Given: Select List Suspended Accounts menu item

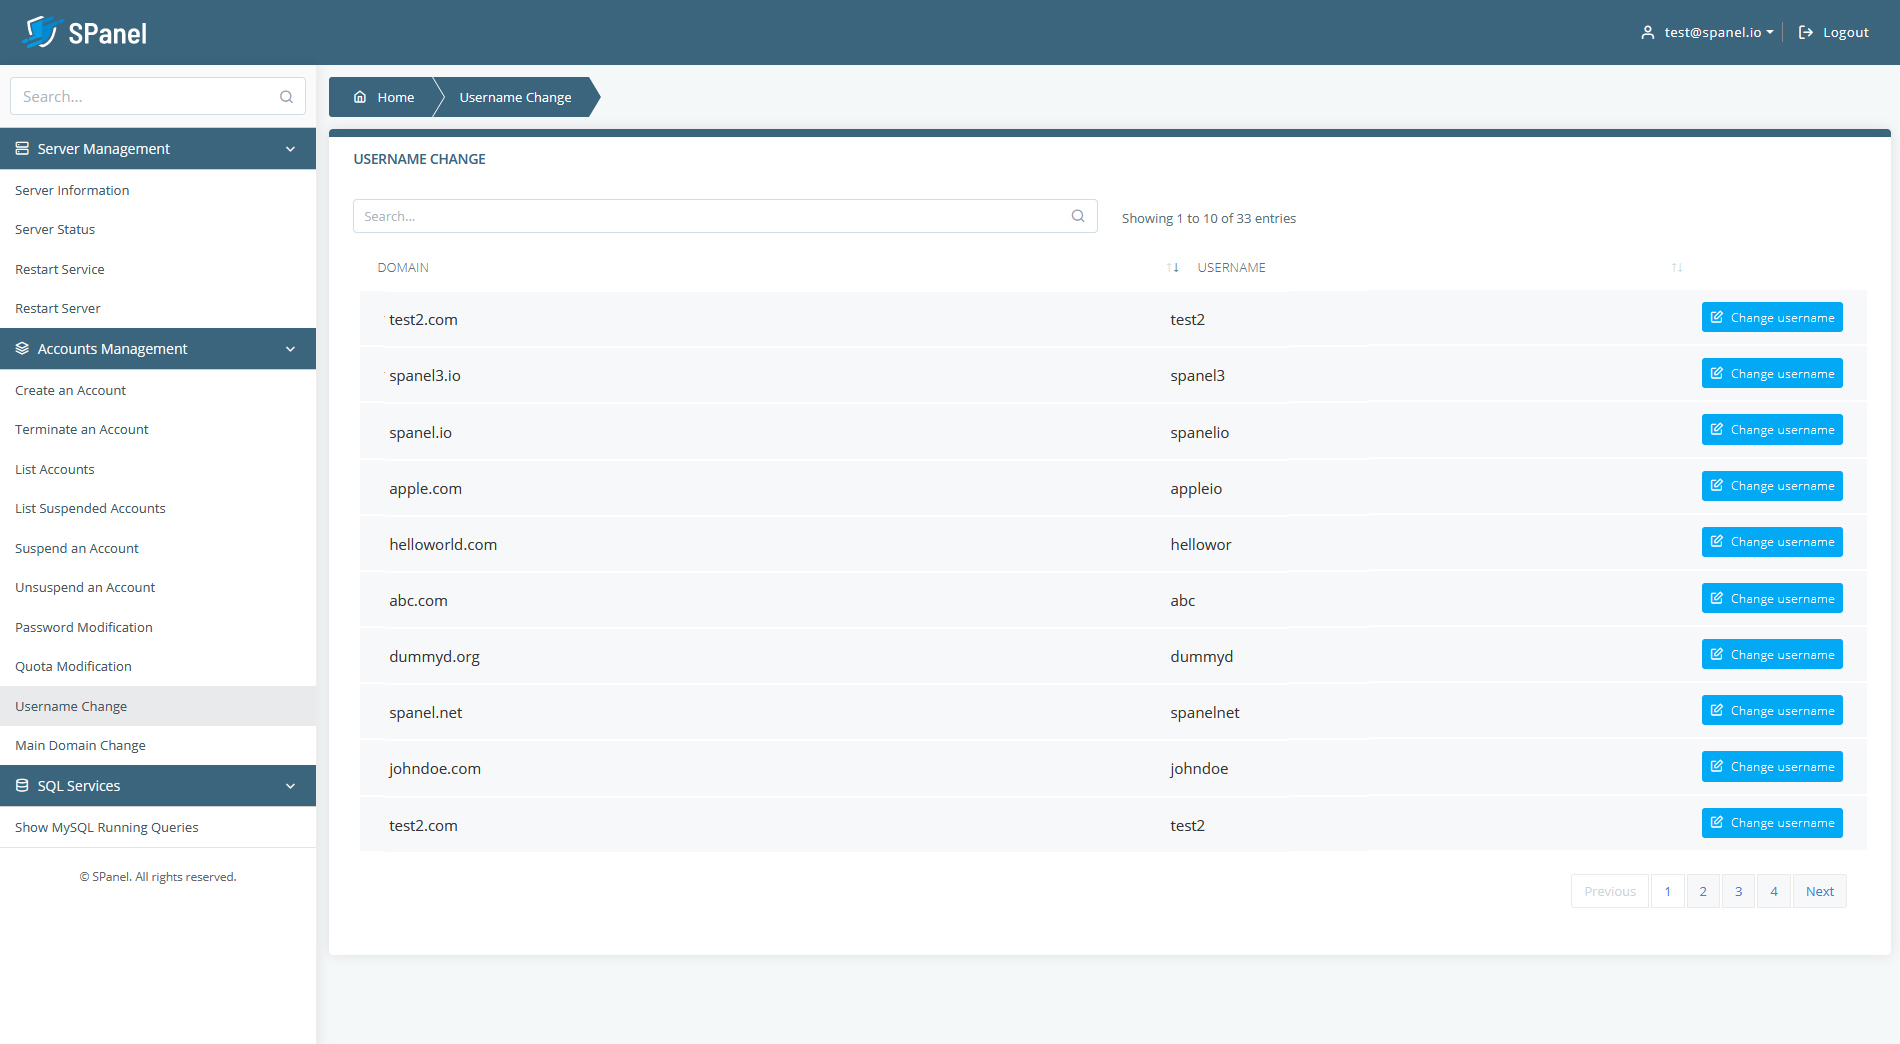Looking at the screenshot, I should pyautogui.click(x=90, y=508).
